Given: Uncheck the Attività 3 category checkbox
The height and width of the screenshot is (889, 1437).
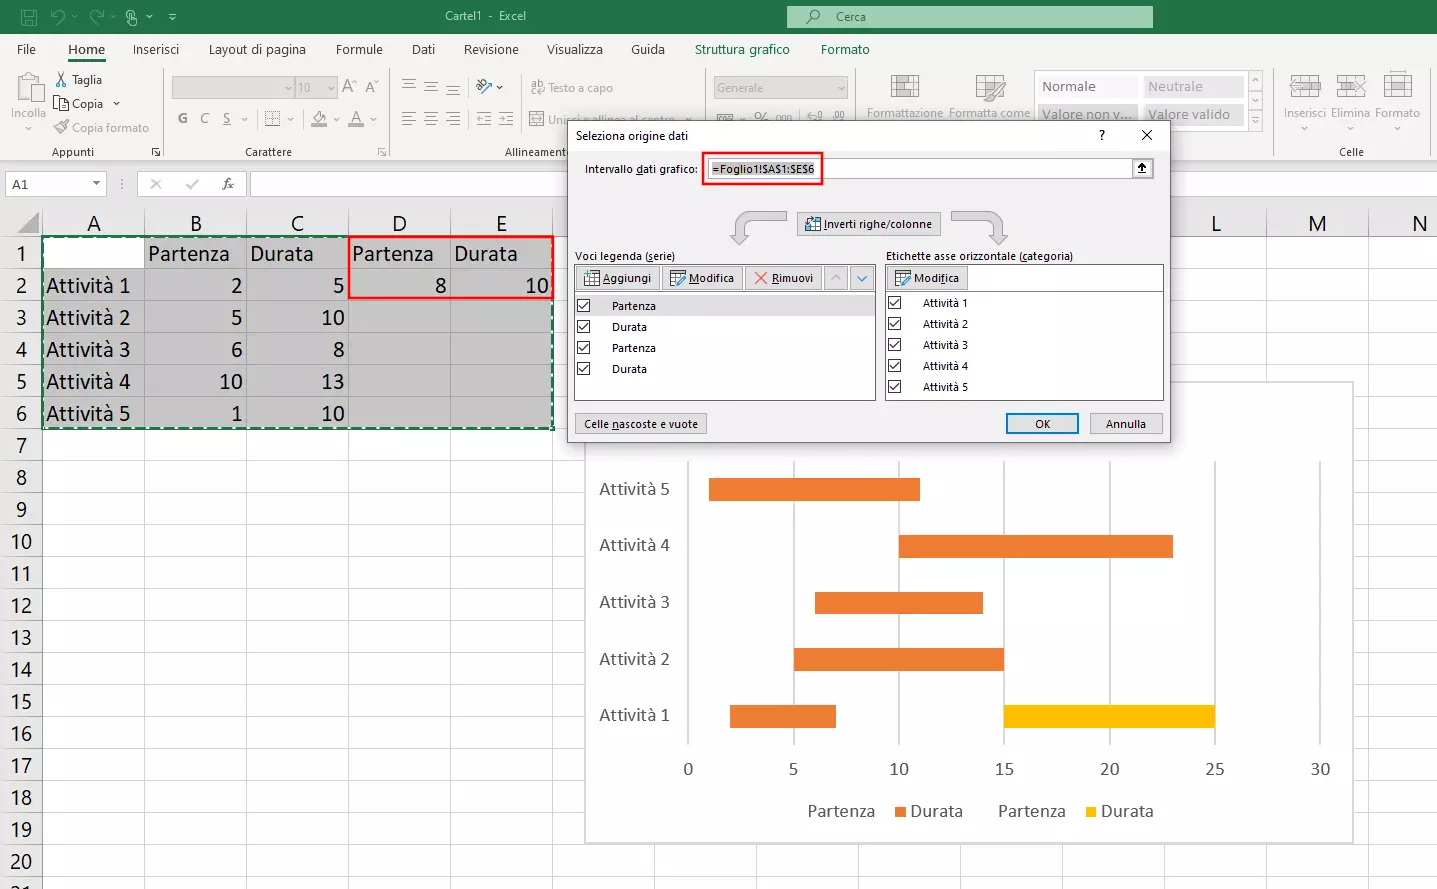Looking at the screenshot, I should click(x=895, y=344).
